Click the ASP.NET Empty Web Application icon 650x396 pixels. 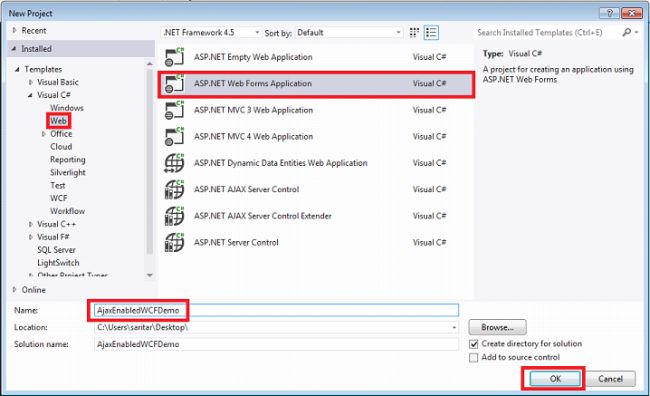pyautogui.click(x=174, y=57)
